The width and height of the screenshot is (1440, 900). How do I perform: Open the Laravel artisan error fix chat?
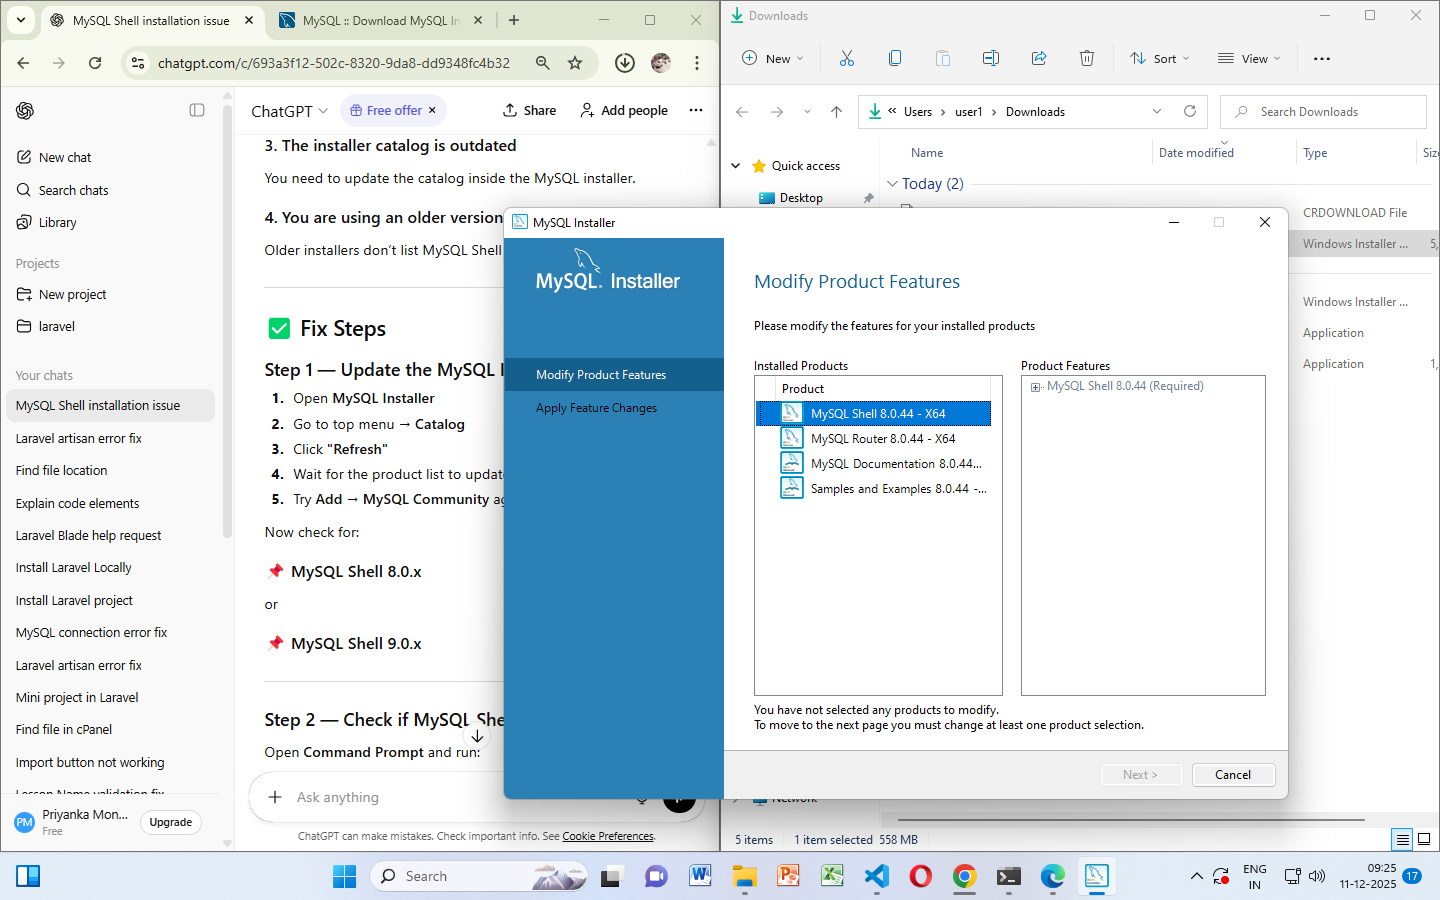coord(79,438)
